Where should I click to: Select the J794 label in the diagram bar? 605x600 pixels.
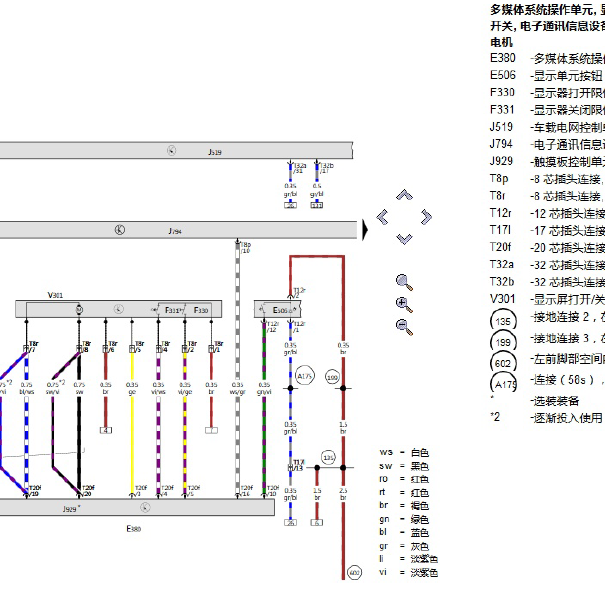click(x=175, y=231)
